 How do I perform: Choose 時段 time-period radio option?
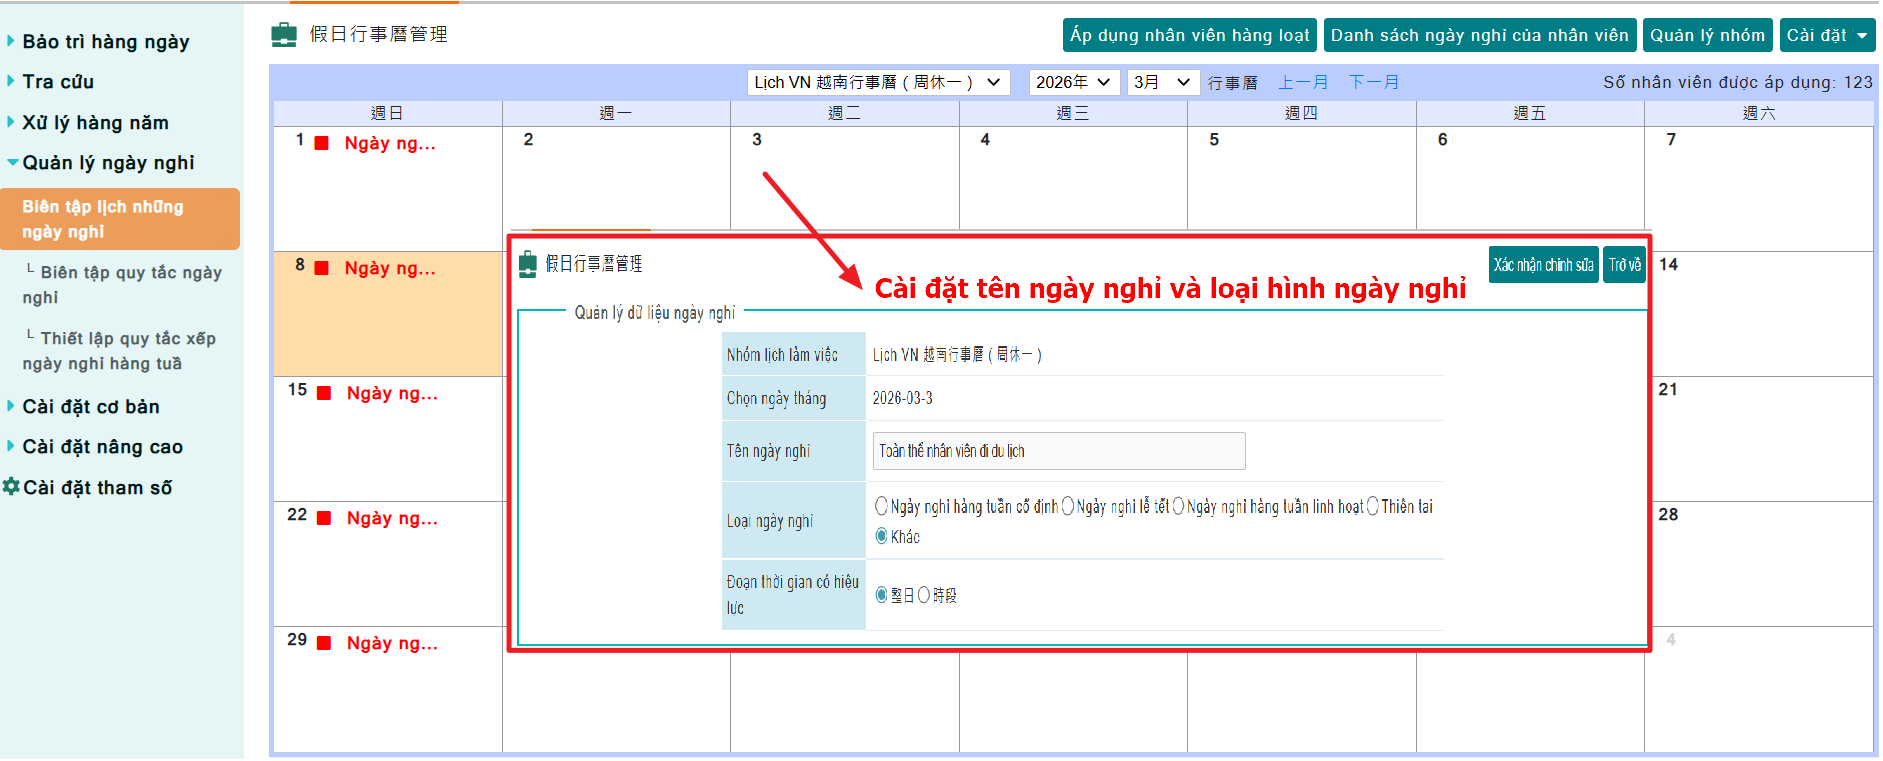pos(923,595)
